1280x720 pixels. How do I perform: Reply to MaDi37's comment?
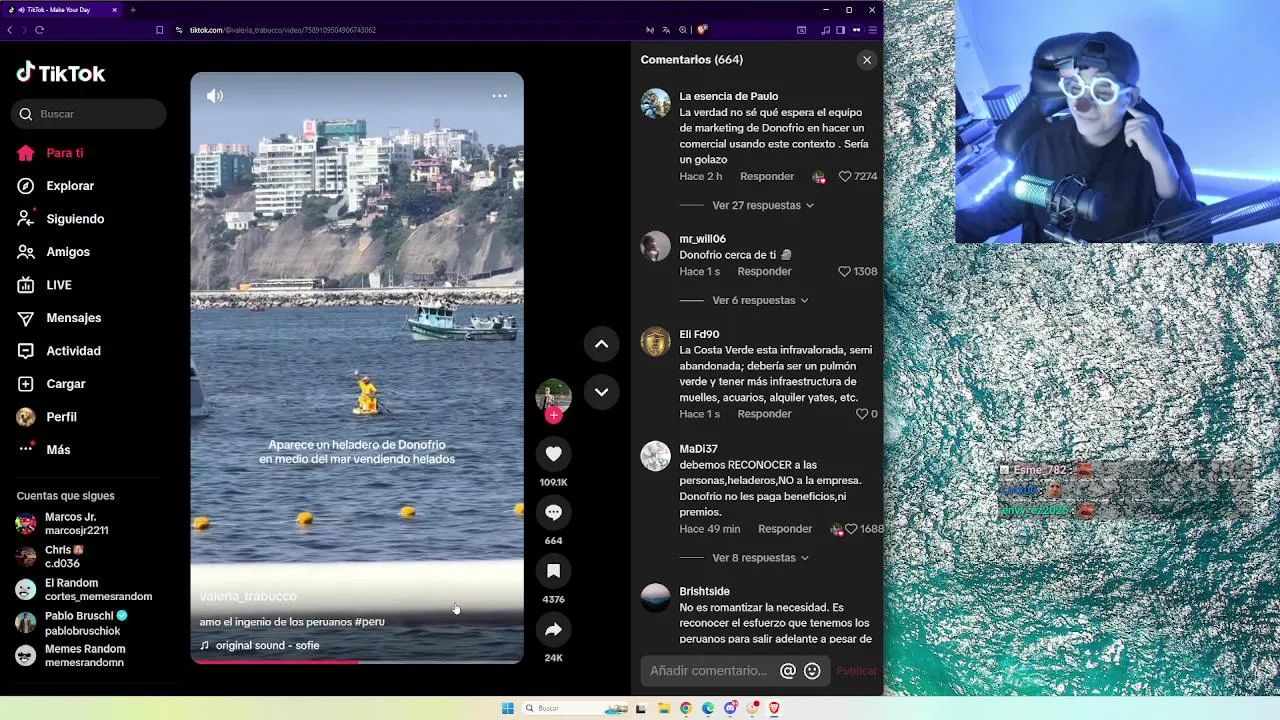(x=785, y=529)
